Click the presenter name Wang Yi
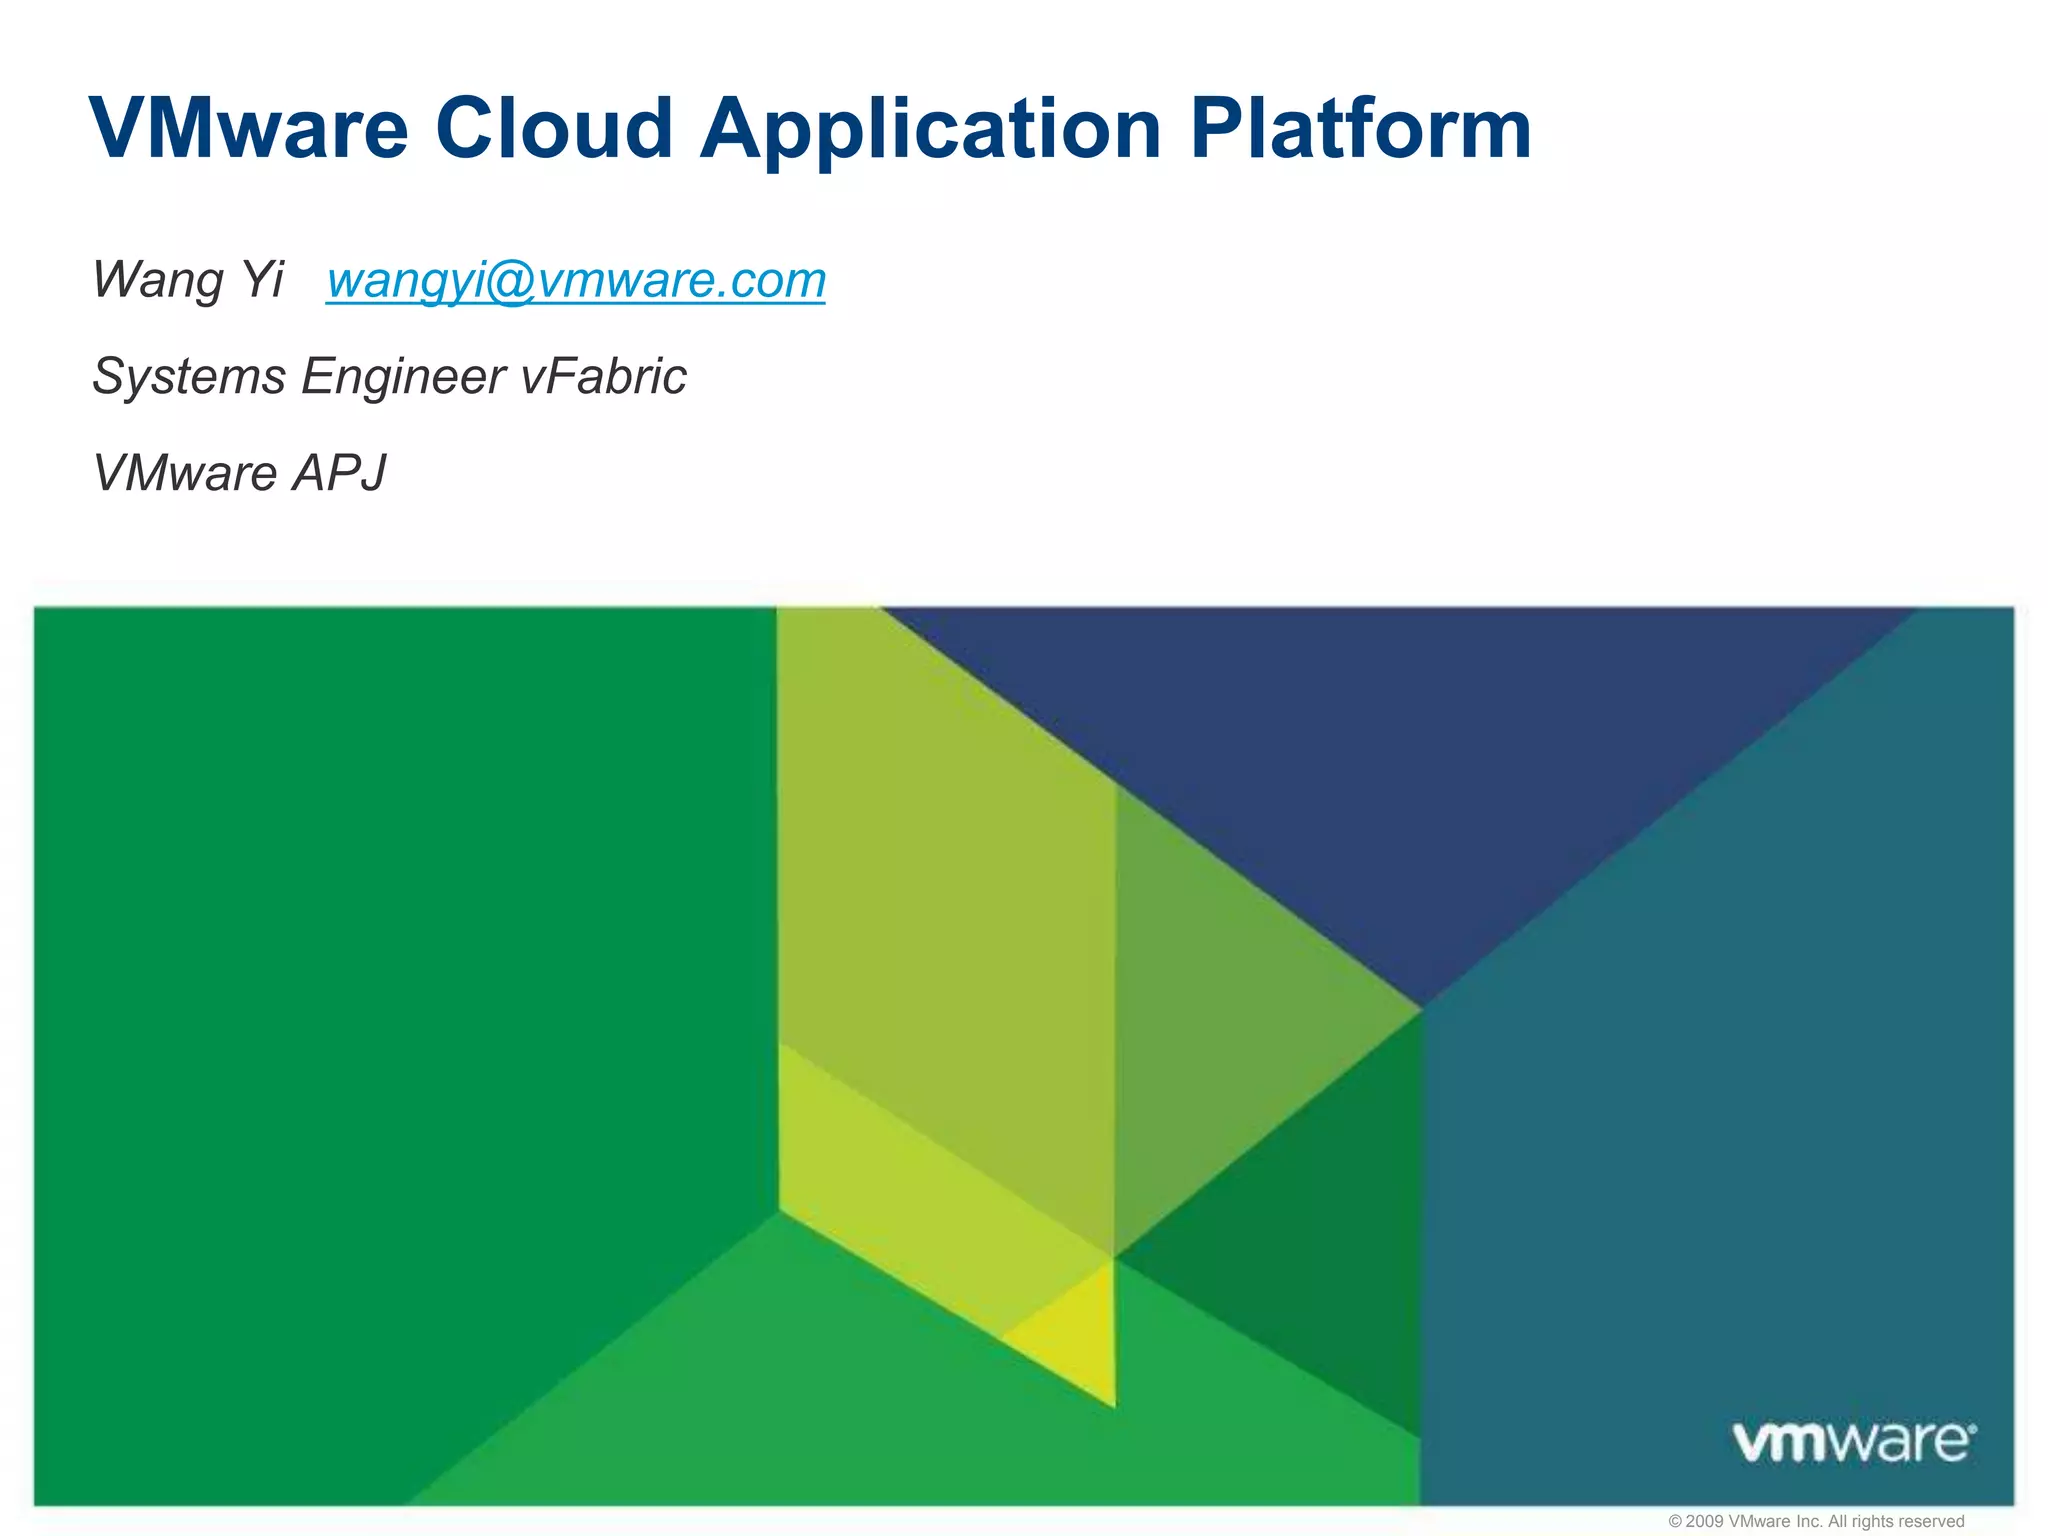This screenshot has height=1536, width=2048. [x=188, y=279]
